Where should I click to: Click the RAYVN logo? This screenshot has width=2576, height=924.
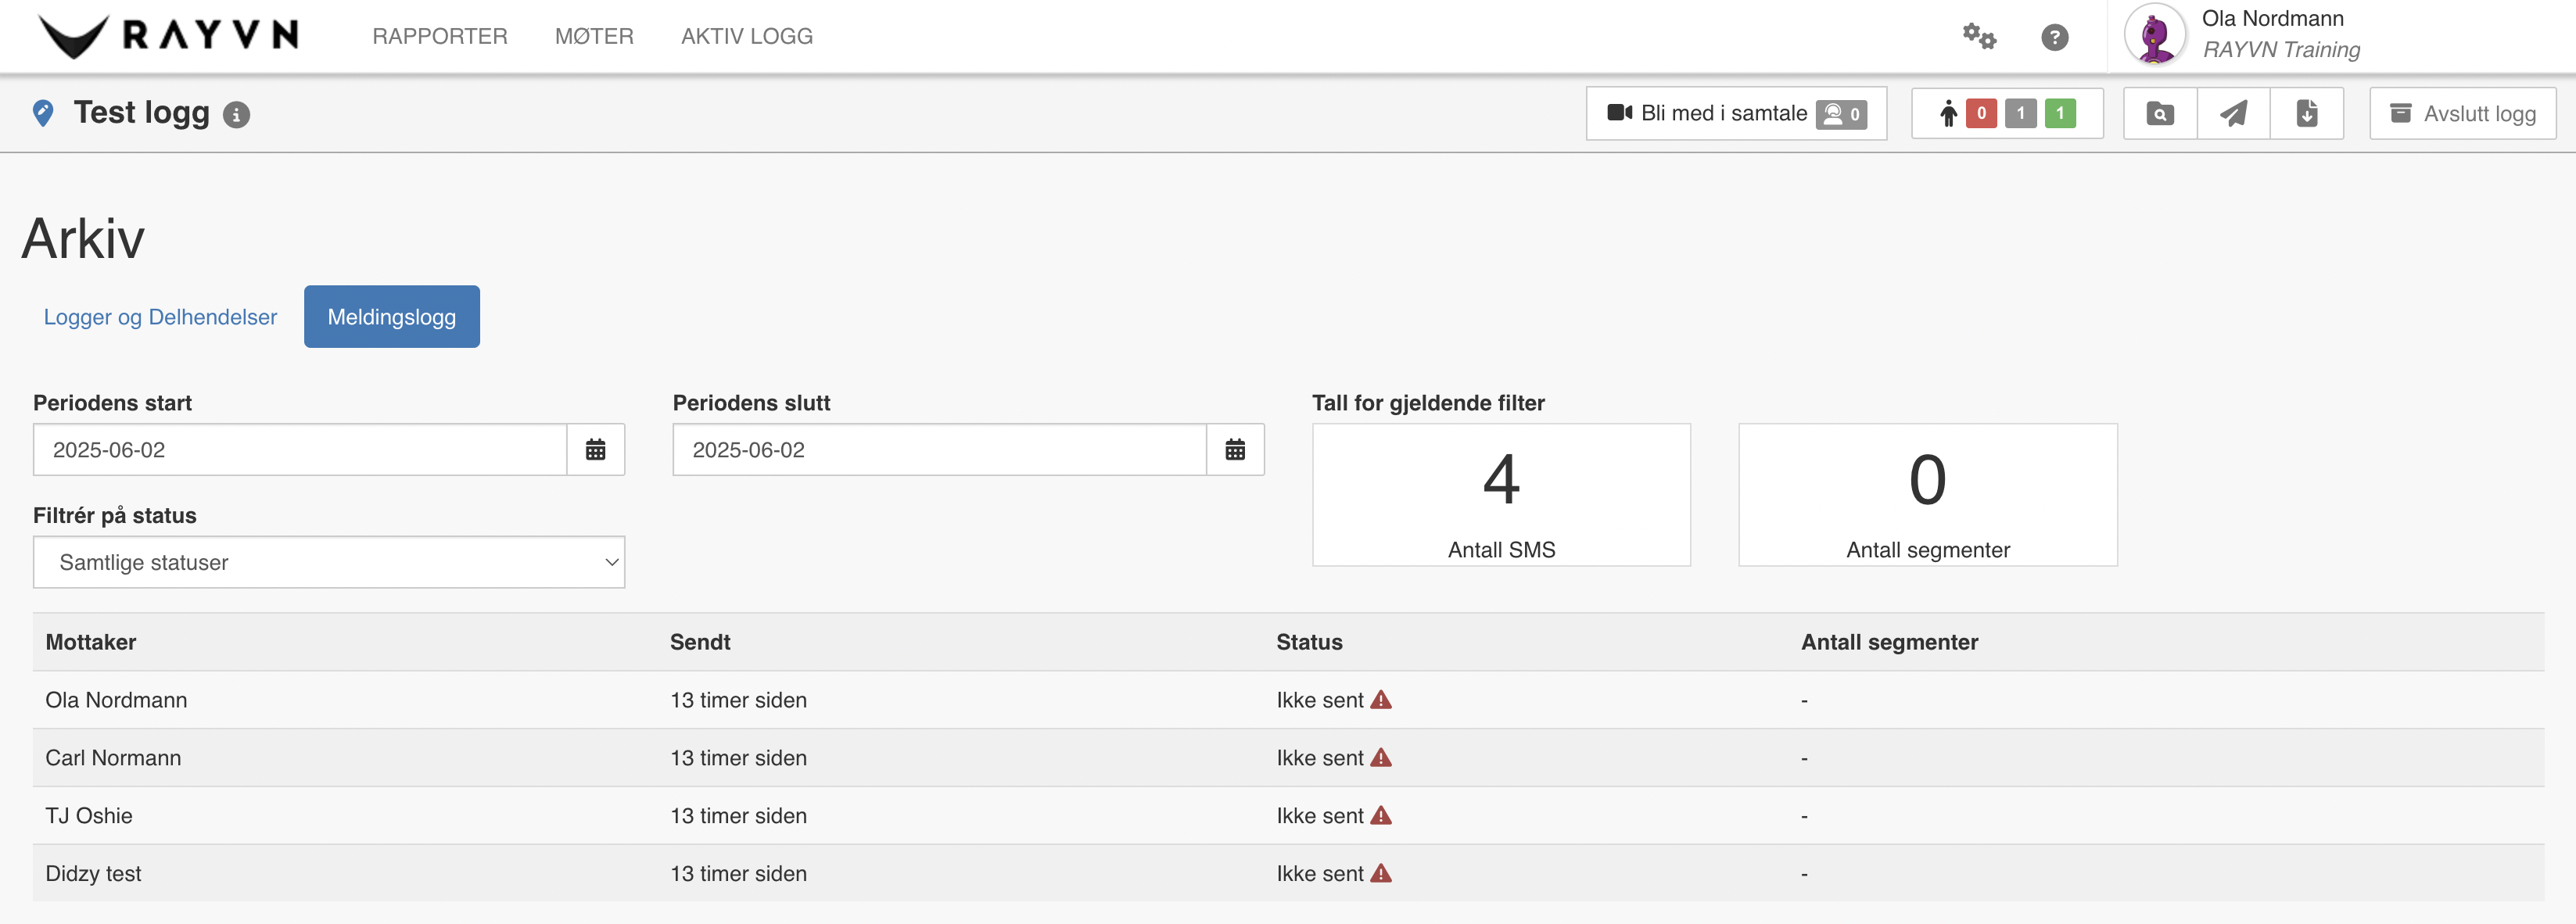pyautogui.click(x=169, y=36)
